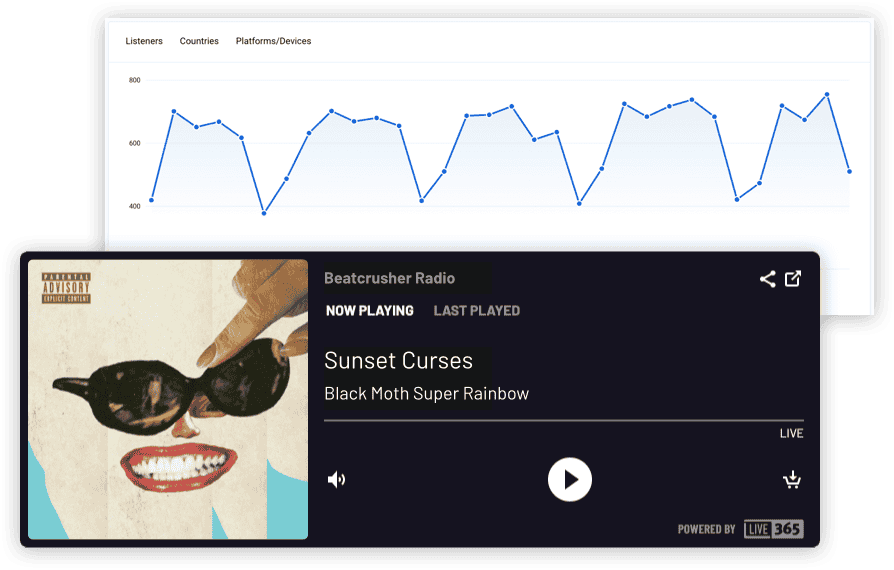Open the Platforms/Devices tab
Viewport: 894px width, 570px height.
click(273, 41)
